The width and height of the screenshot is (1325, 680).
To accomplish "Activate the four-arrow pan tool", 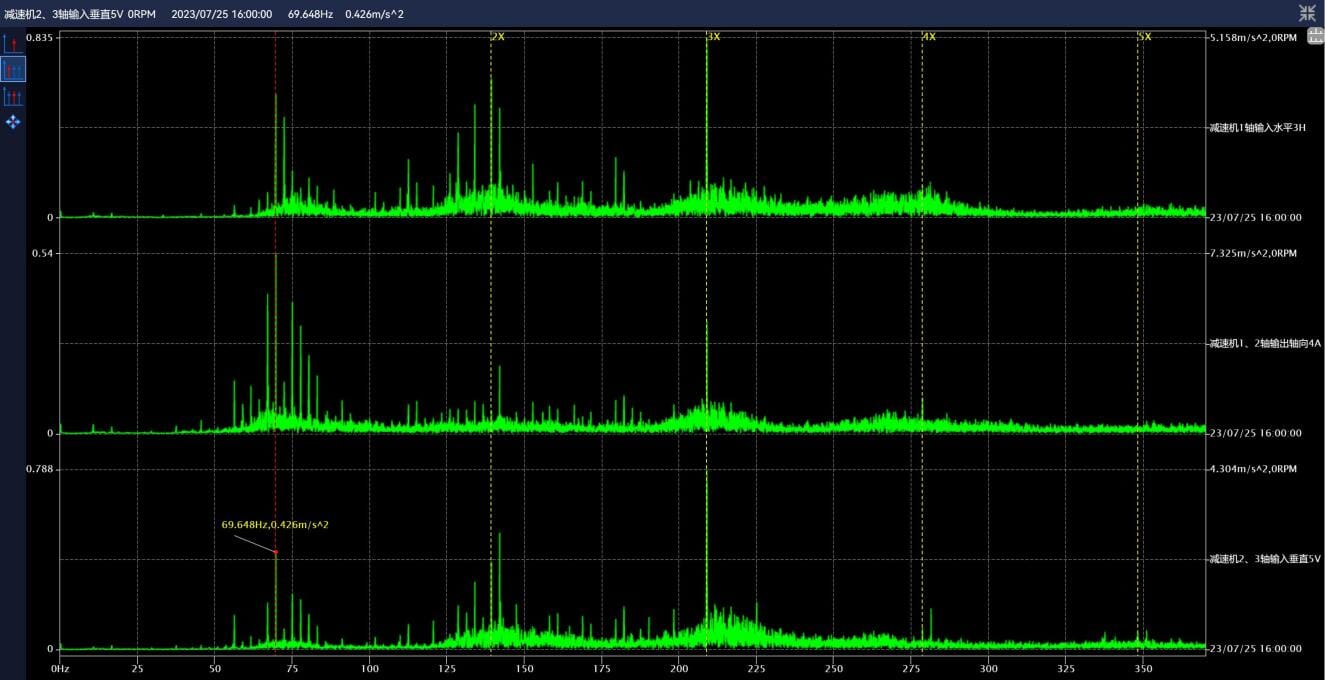I will pyautogui.click(x=13, y=122).
